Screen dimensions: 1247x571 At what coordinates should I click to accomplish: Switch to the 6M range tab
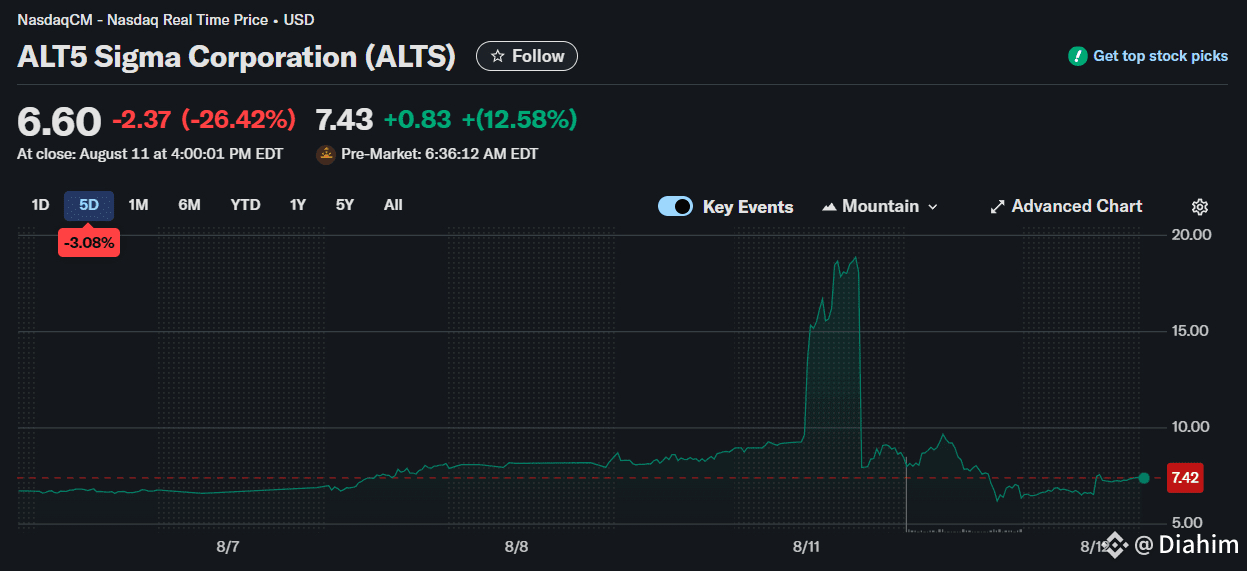click(189, 205)
